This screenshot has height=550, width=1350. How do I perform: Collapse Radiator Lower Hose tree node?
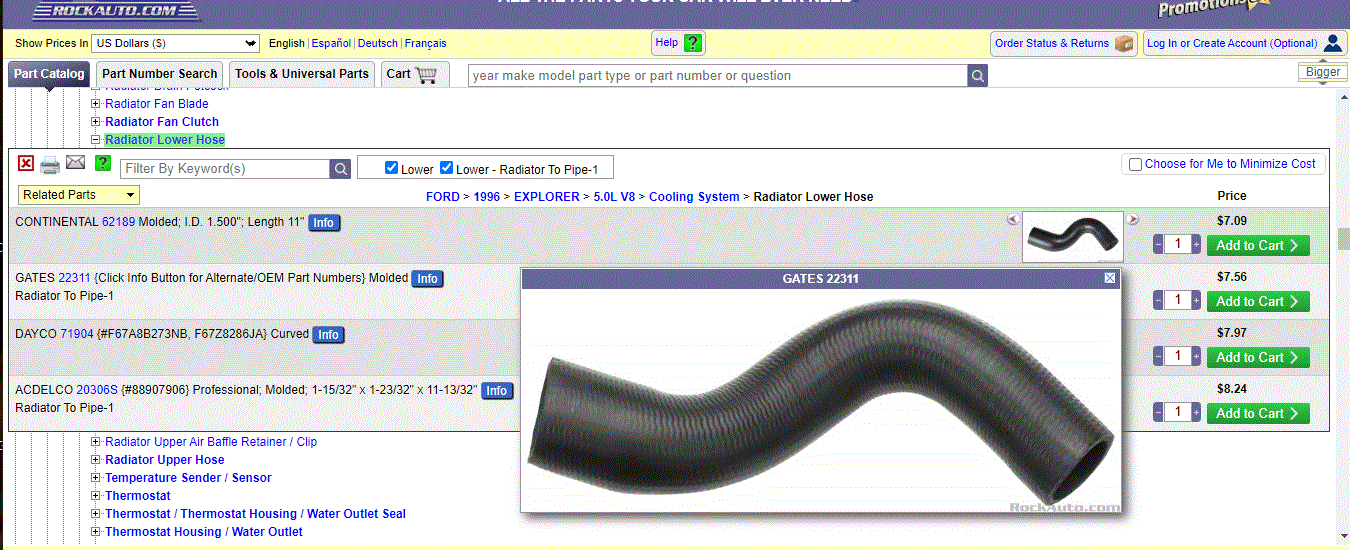click(x=96, y=140)
